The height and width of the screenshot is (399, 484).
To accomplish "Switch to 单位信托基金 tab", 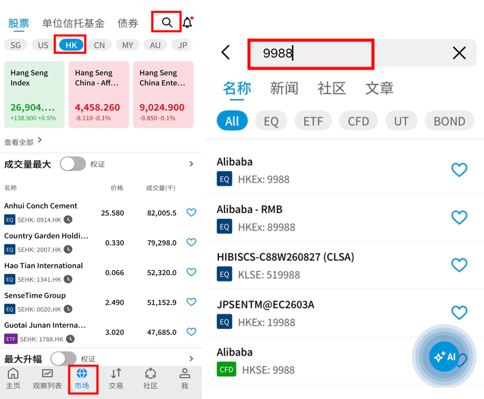I will pyautogui.click(x=73, y=23).
